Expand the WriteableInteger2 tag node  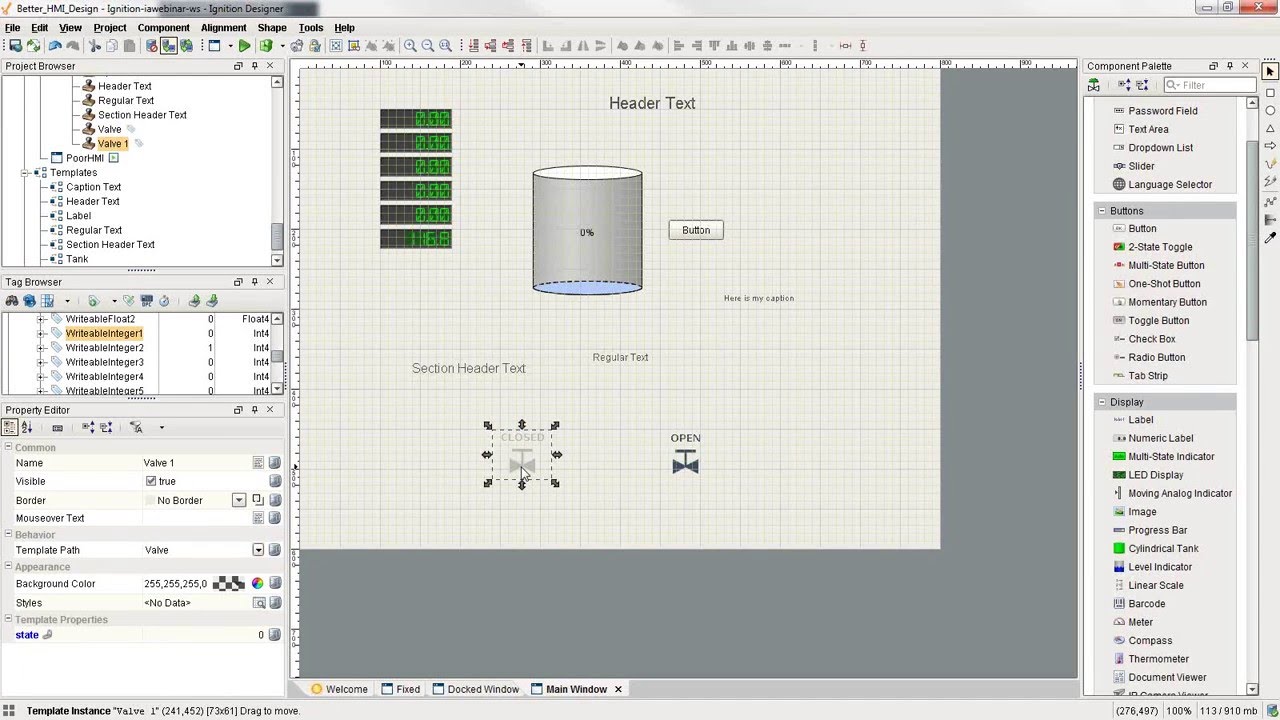(x=40, y=348)
